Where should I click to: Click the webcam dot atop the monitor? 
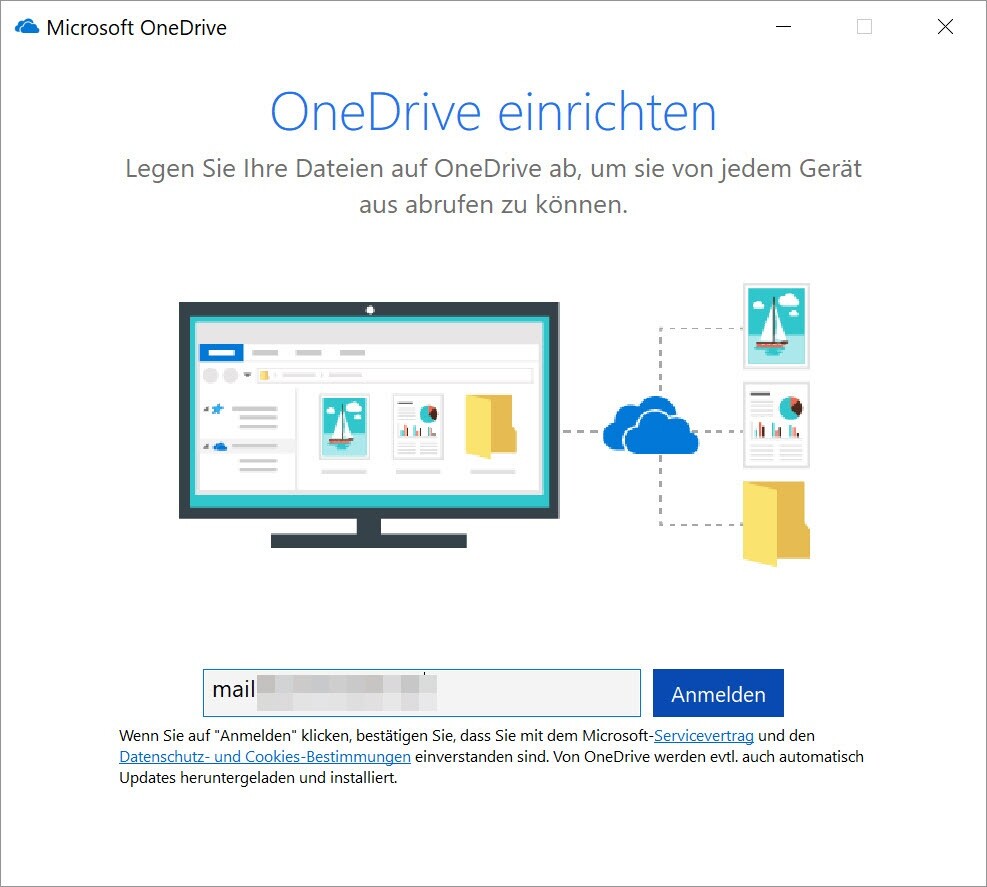[x=369, y=309]
